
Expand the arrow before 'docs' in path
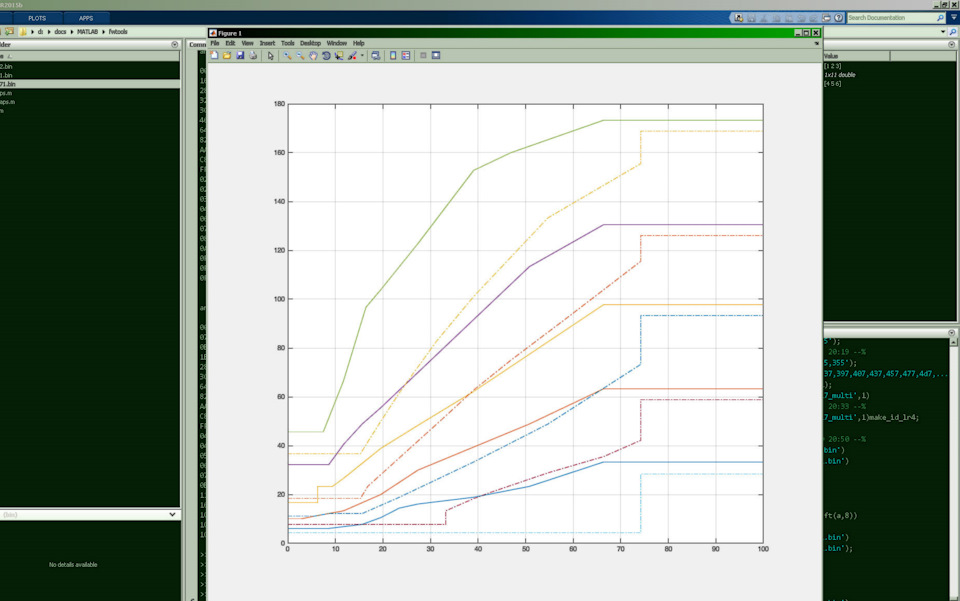(x=49, y=32)
